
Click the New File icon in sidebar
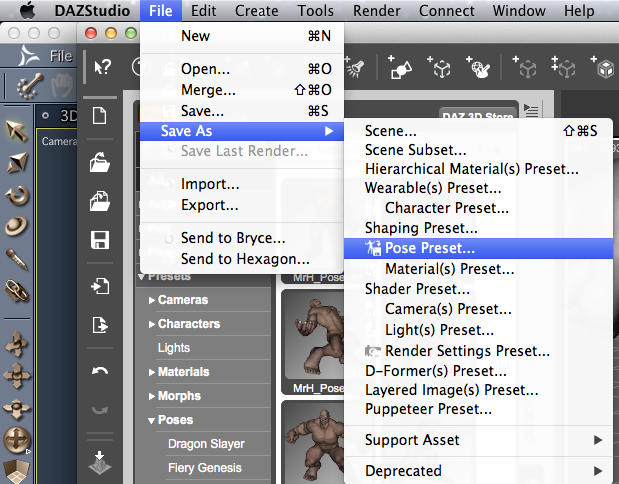(x=100, y=116)
